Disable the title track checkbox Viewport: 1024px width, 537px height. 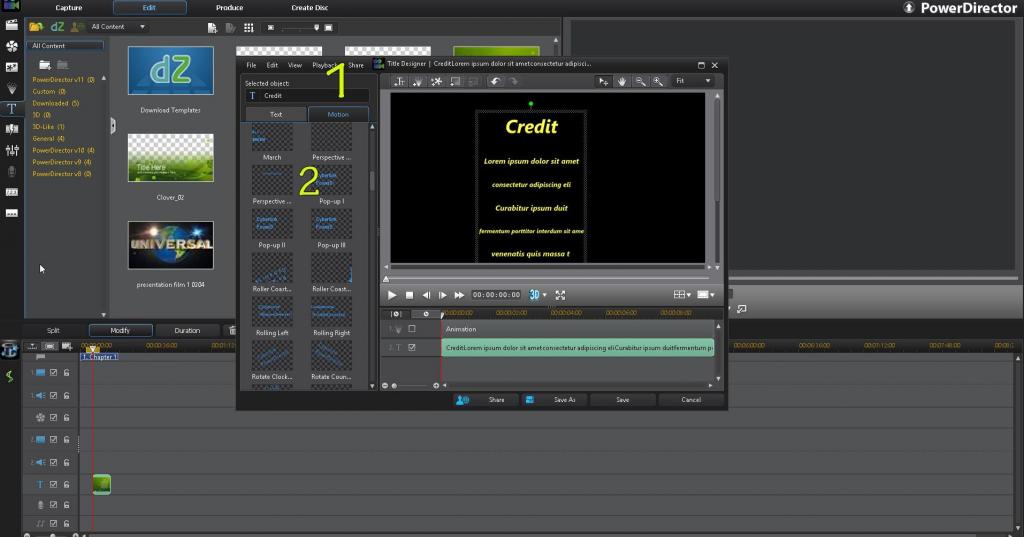pyautogui.click(x=54, y=485)
